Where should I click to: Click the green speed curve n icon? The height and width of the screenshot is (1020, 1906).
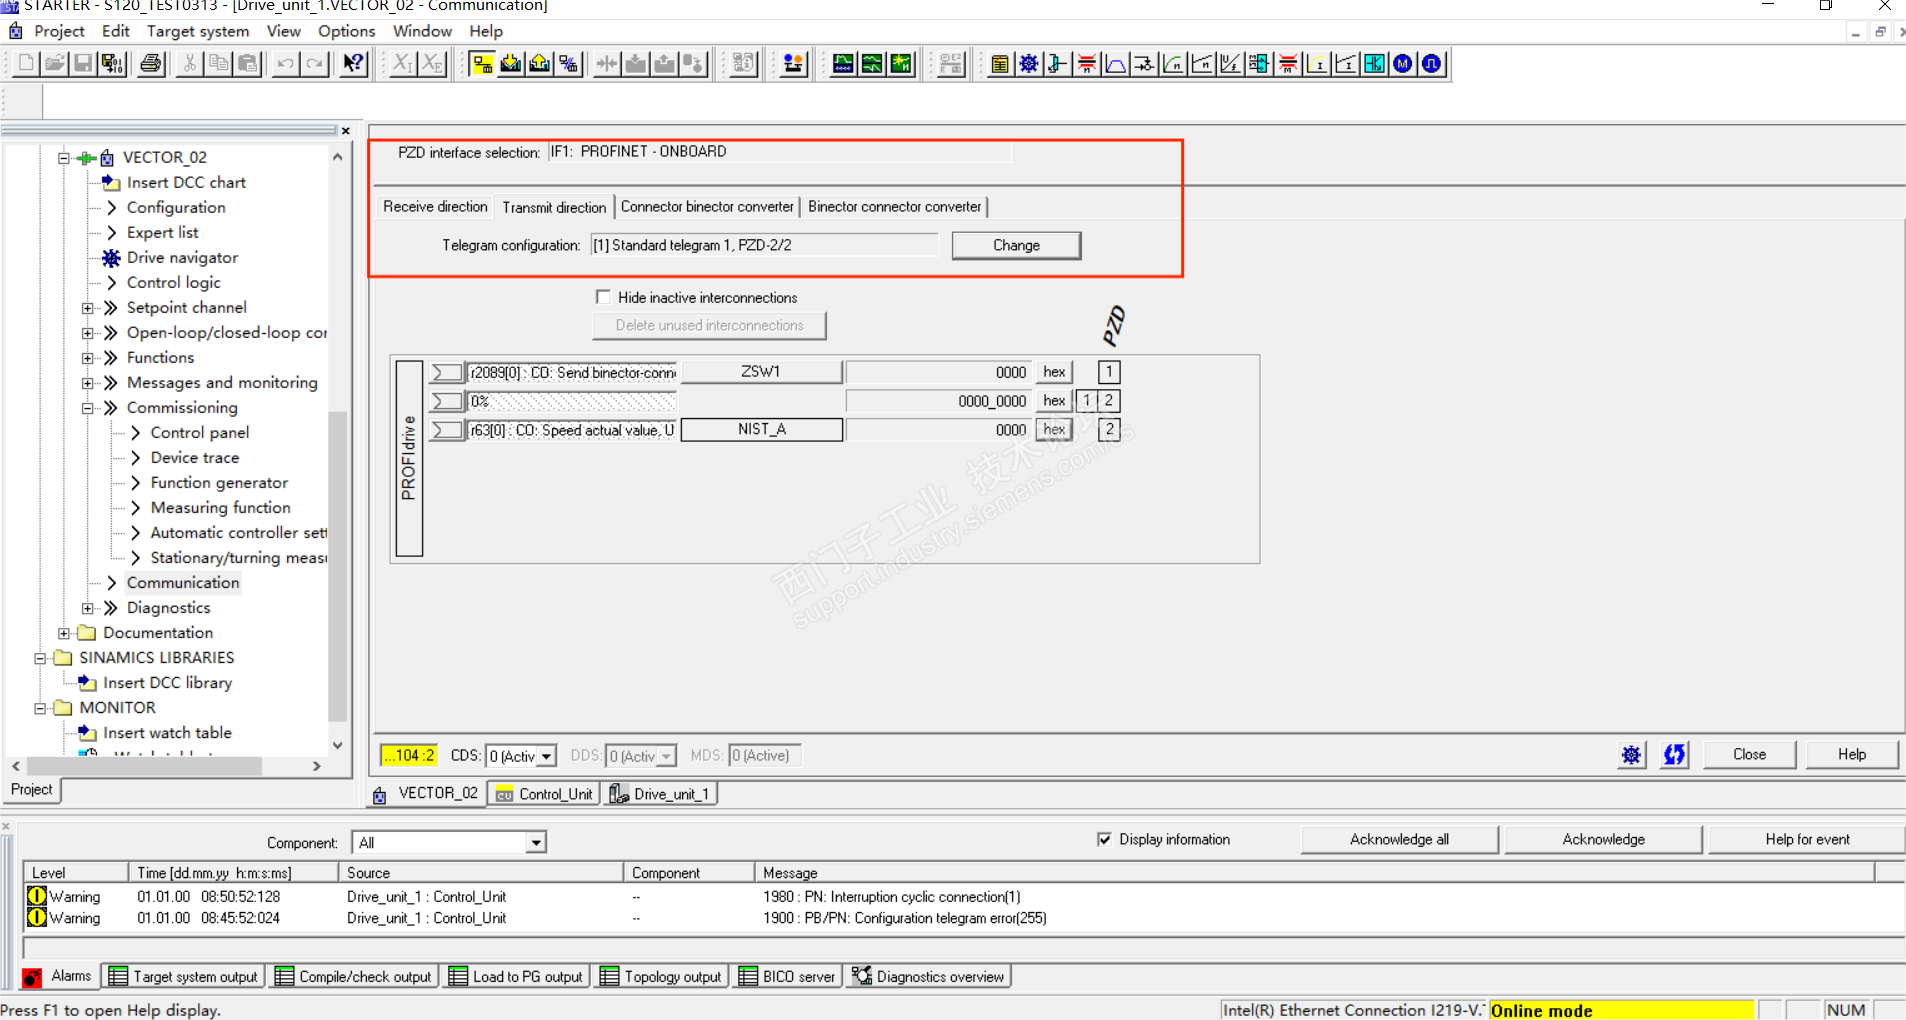pos(1173,64)
